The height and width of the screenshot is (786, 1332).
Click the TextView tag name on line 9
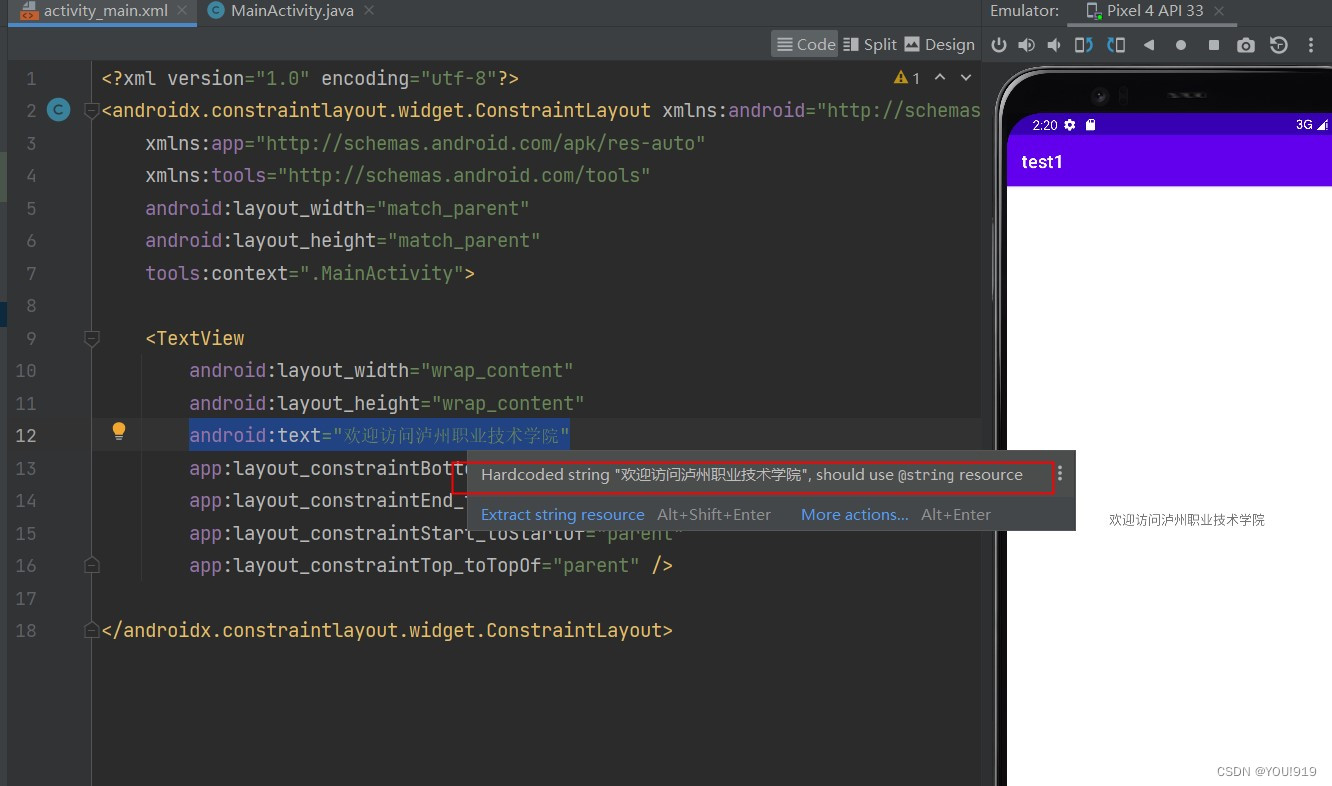[x=200, y=339]
